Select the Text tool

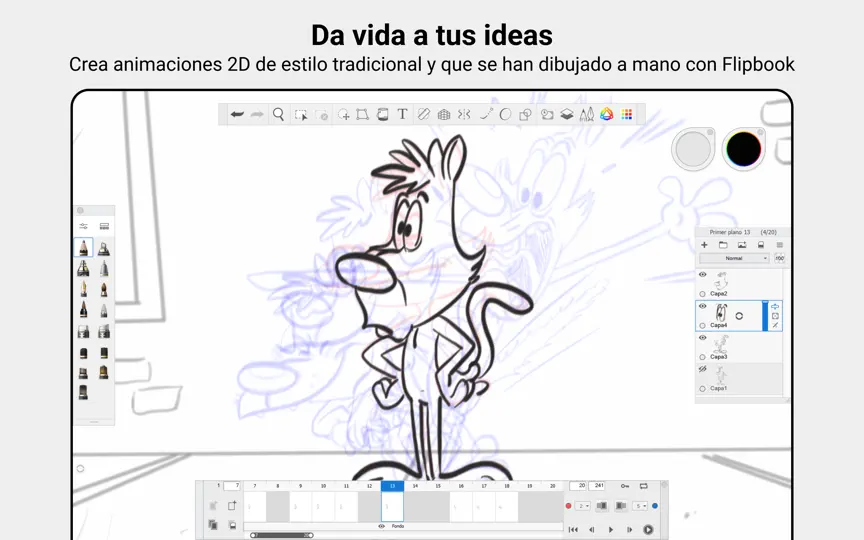(402, 114)
